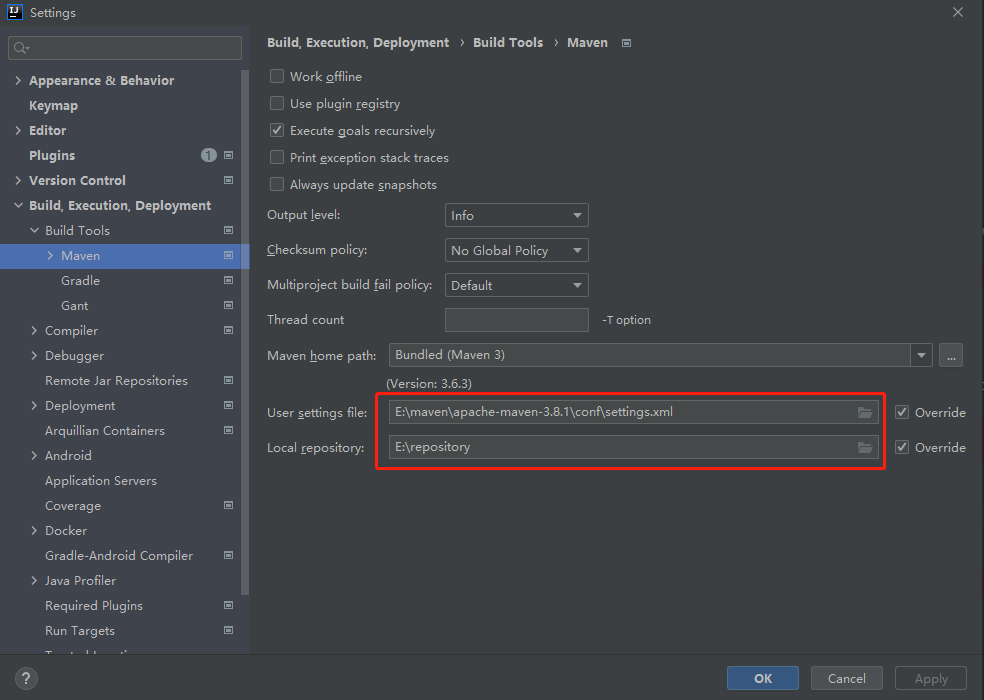This screenshot has width=984, height=700.
Task: Expand the Android tree node
Action: tap(34, 456)
